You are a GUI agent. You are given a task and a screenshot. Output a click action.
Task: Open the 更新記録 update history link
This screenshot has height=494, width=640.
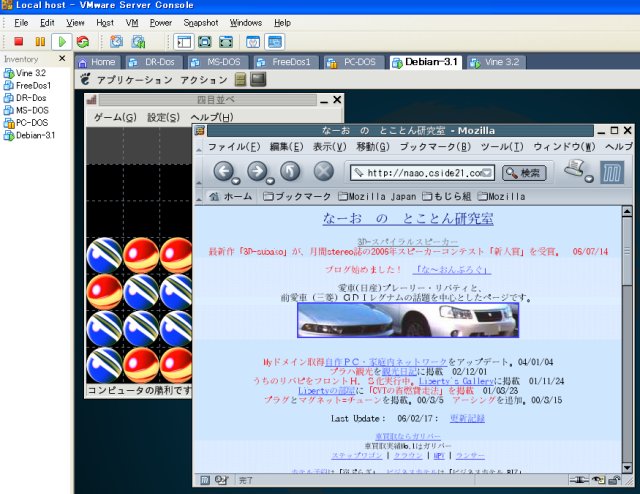(x=466, y=418)
